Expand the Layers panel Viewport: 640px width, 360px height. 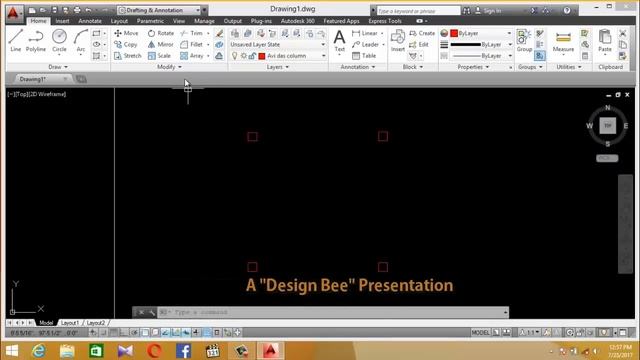click(x=278, y=67)
